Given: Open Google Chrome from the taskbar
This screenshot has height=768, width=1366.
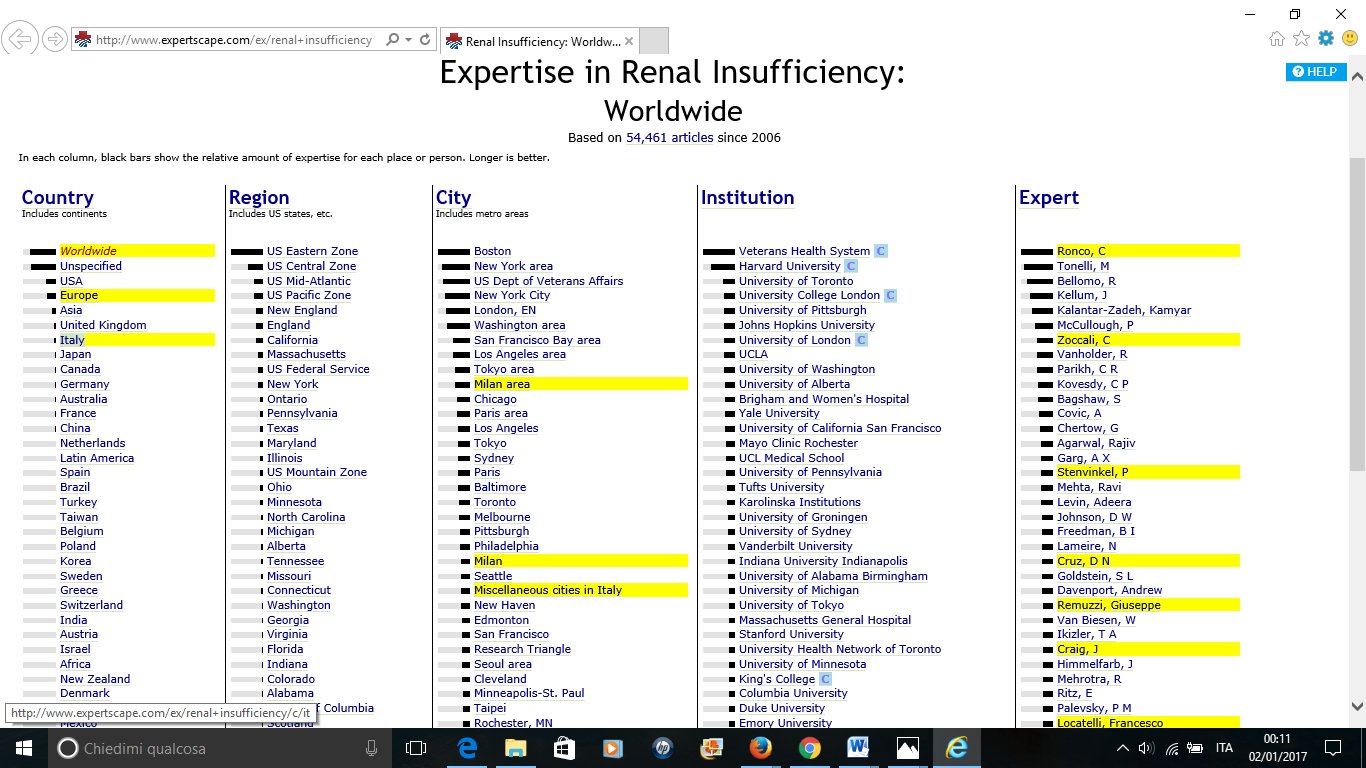Looking at the screenshot, I should point(810,748).
